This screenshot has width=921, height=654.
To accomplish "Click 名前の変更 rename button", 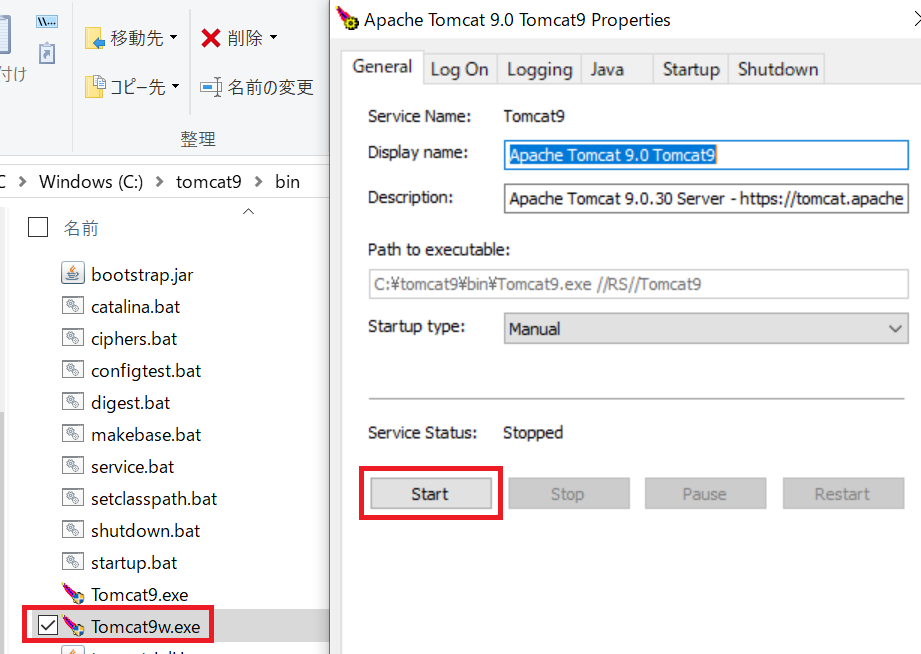I will click(x=257, y=87).
